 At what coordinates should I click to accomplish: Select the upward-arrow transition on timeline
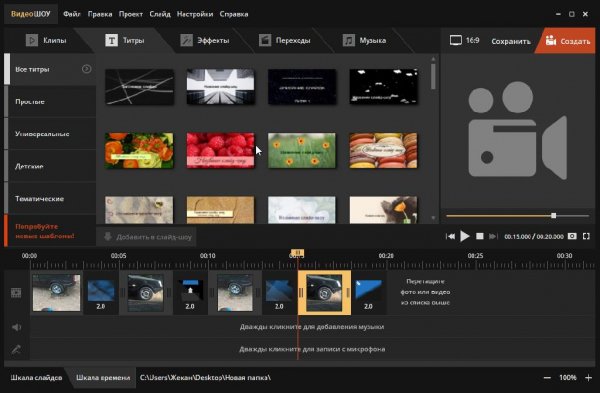point(190,294)
